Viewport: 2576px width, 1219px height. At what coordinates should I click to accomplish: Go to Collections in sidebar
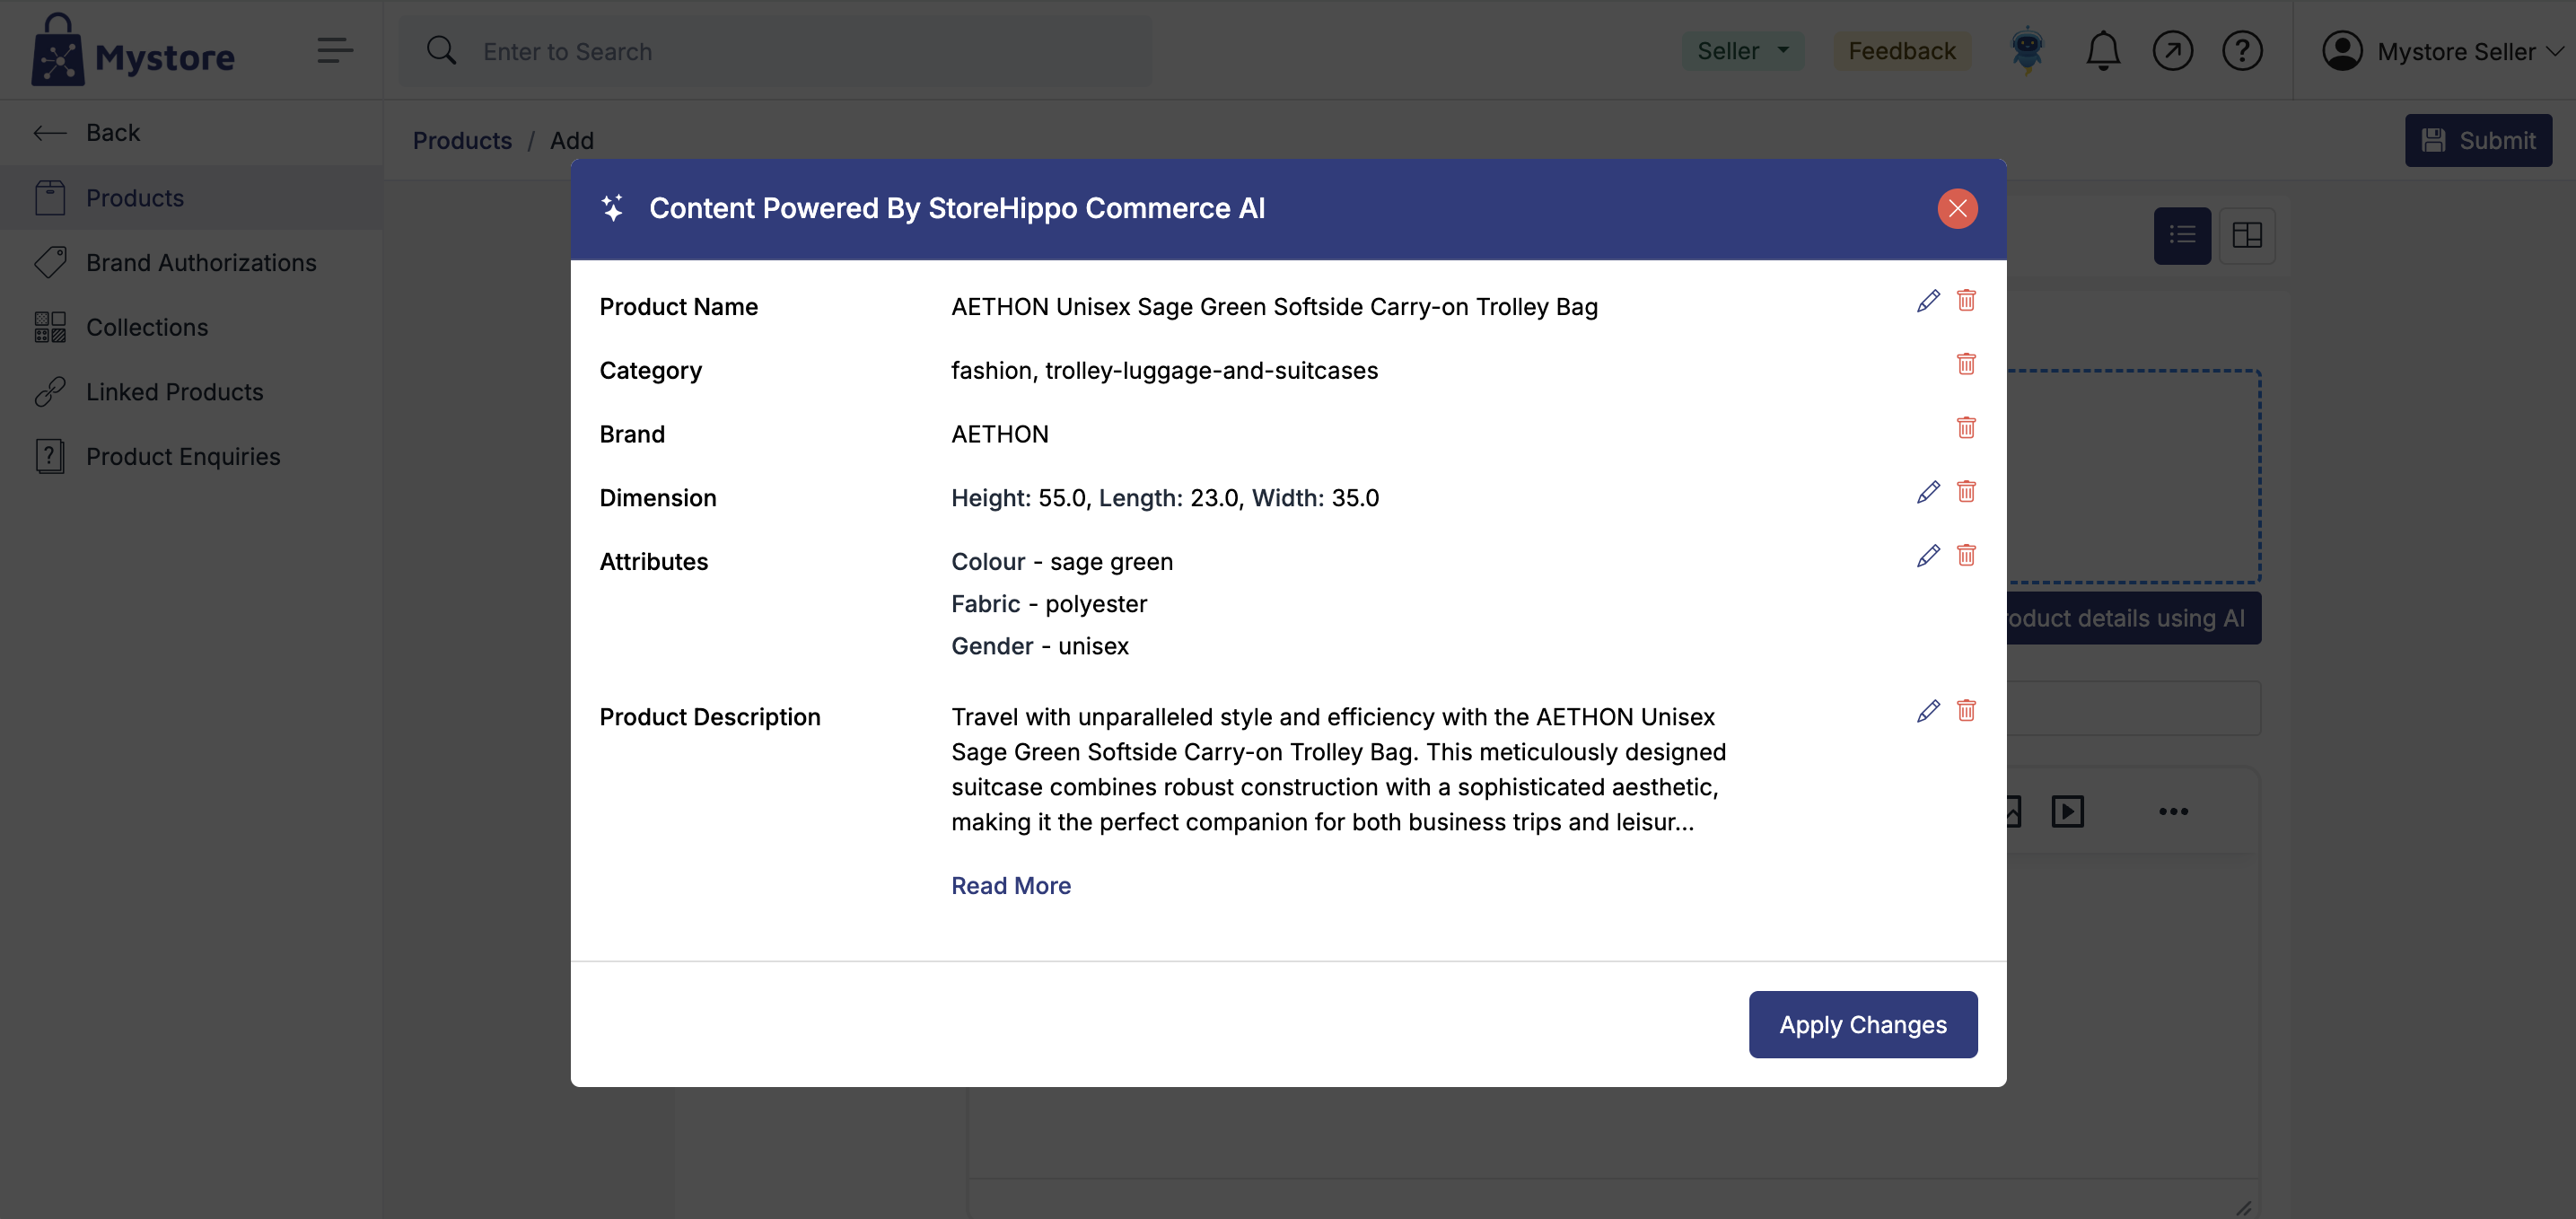147,327
